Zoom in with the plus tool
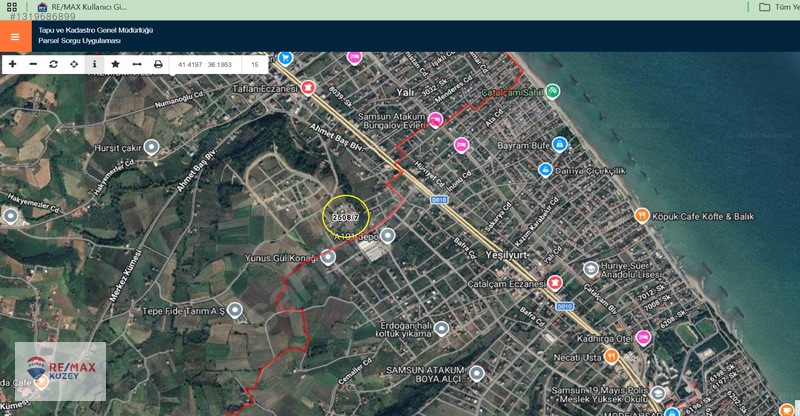Viewport: 800px width, 416px height. [13, 64]
